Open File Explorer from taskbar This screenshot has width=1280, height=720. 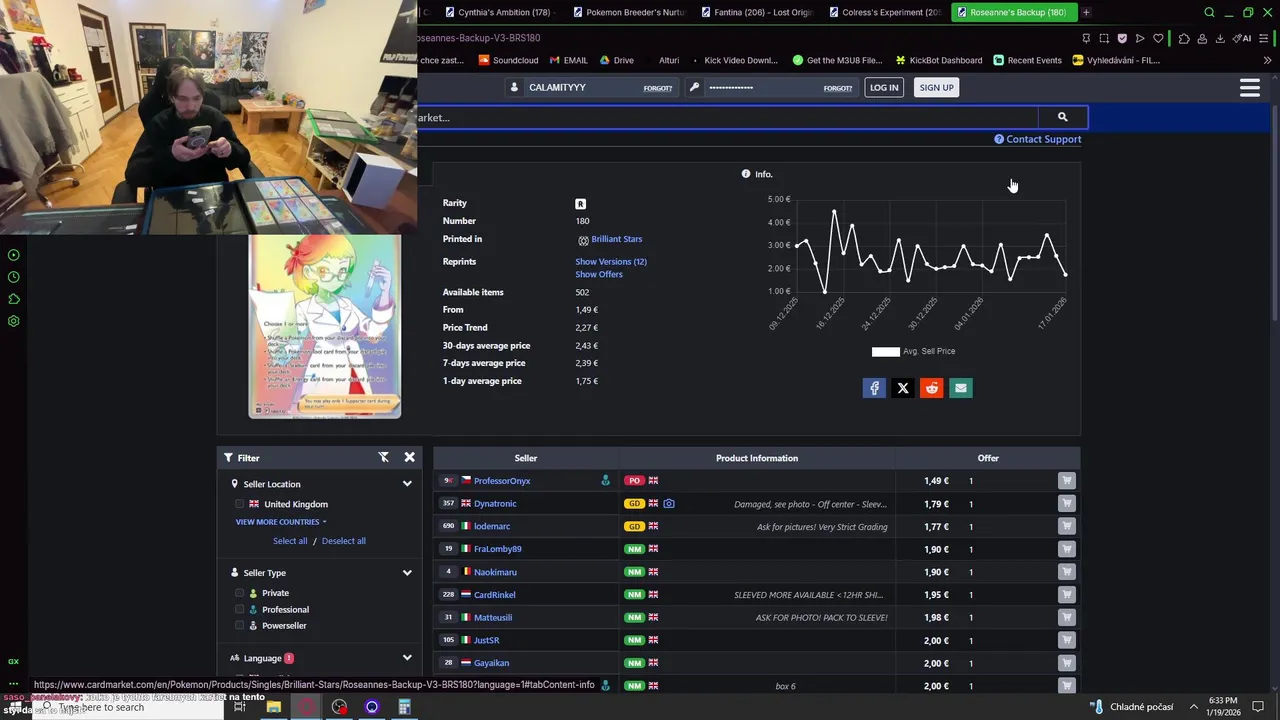(x=273, y=707)
